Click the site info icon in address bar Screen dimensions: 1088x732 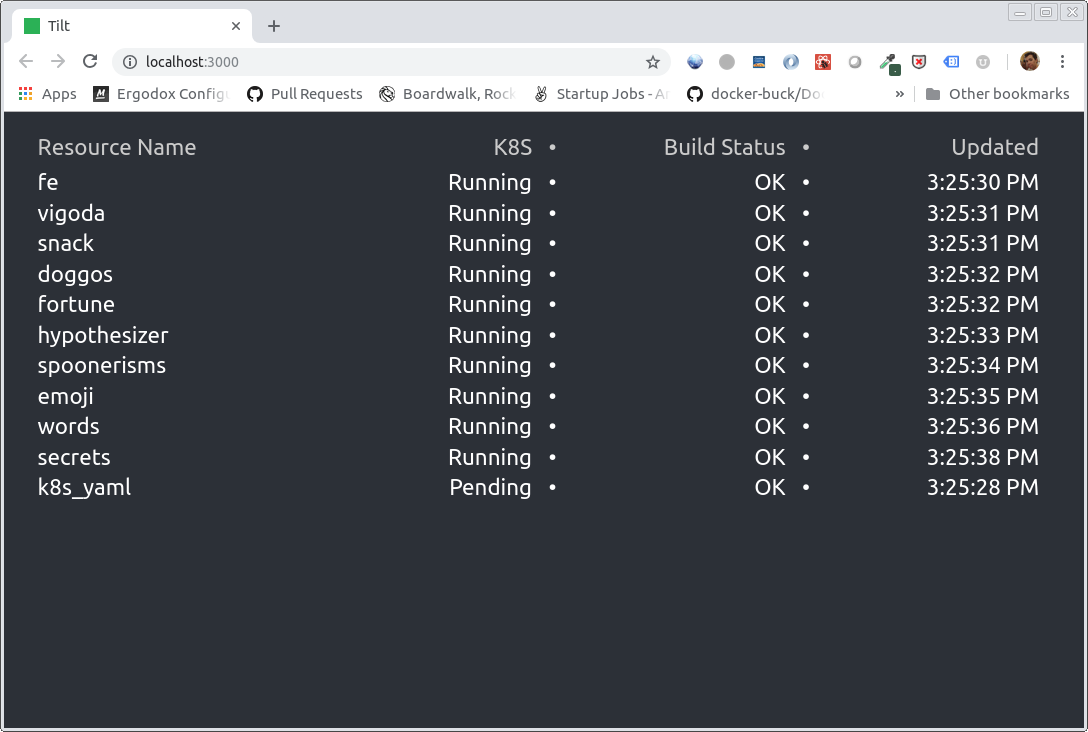(130, 62)
